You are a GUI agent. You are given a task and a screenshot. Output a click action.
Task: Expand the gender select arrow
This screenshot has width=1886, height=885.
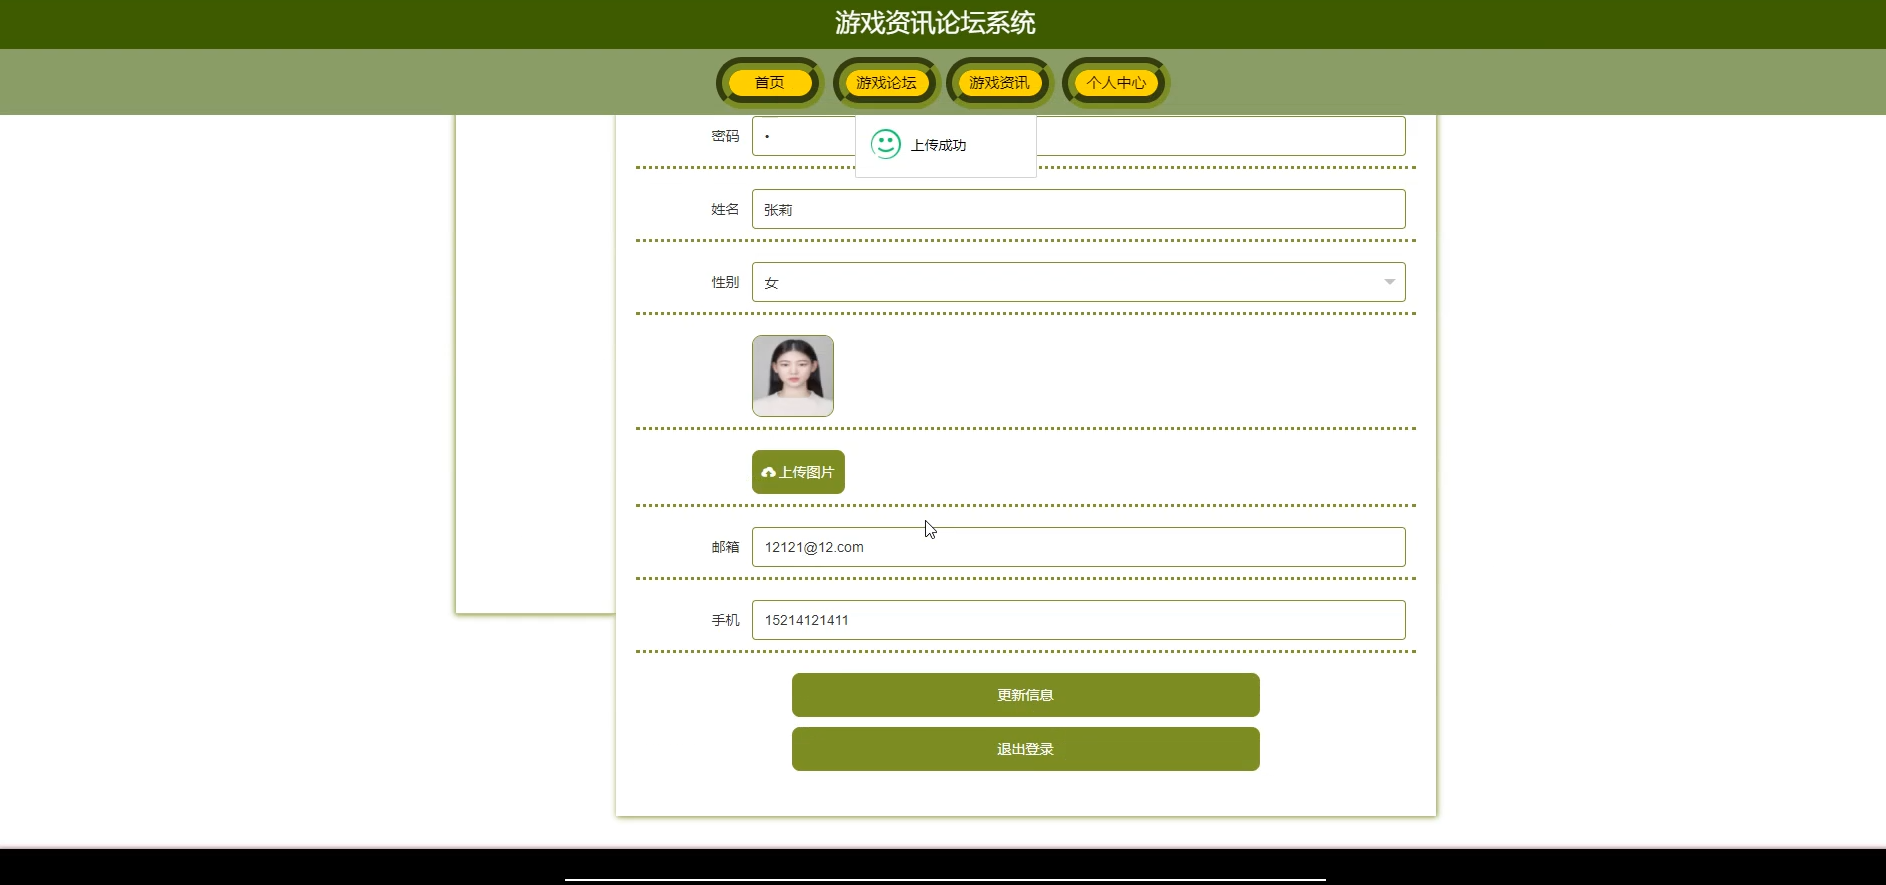pyautogui.click(x=1389, y=282)
